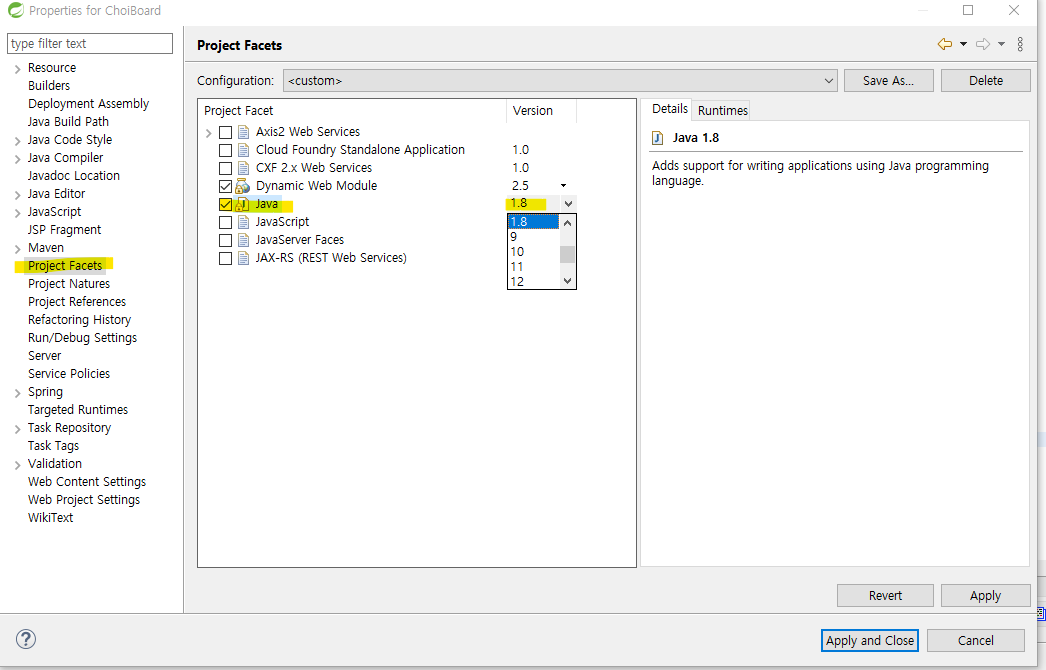1046x670 pixels.
Task: Click the Revert button
Action: 885,595
